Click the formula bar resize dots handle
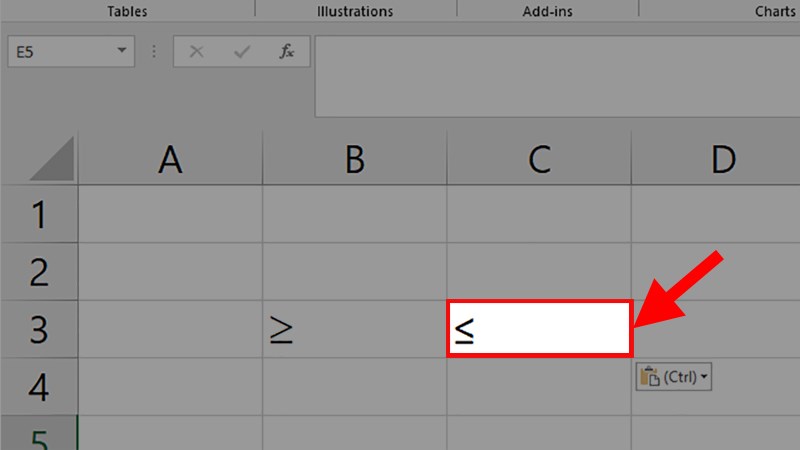This screenshot has height=450, width=800. (x=154, y=51)
